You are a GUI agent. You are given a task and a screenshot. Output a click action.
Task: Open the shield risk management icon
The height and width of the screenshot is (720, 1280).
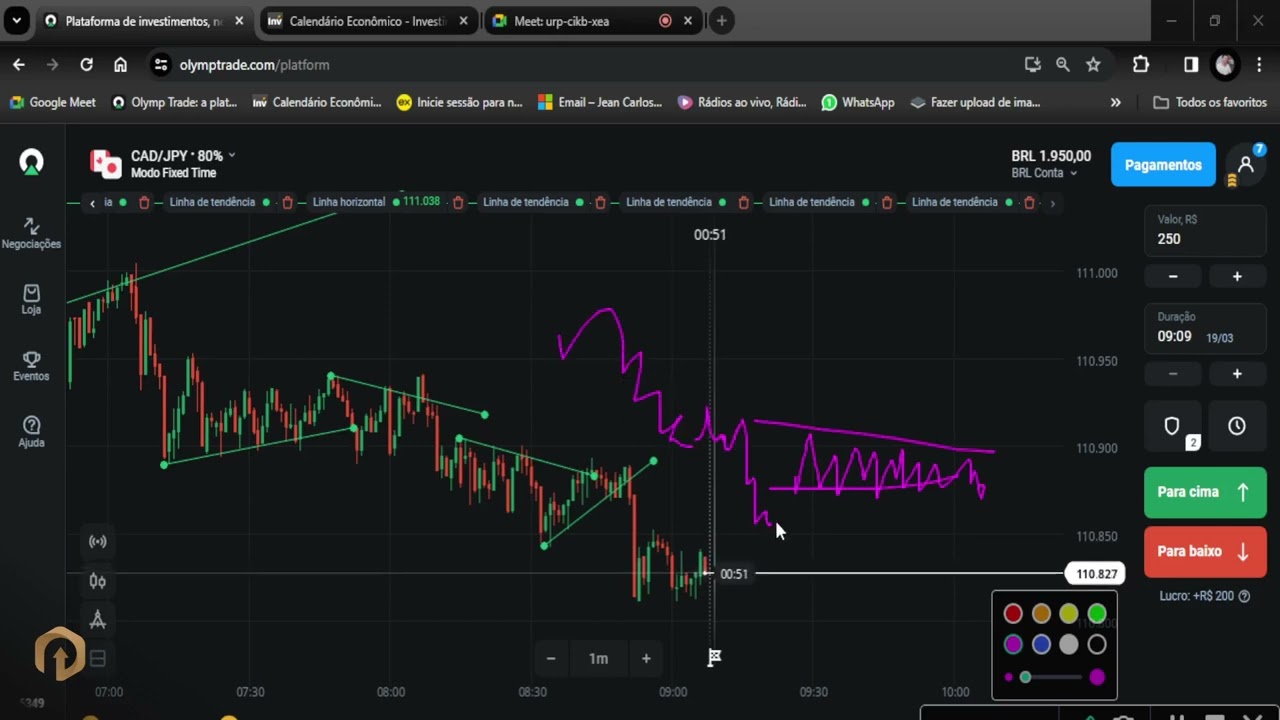click(1173, 426)
